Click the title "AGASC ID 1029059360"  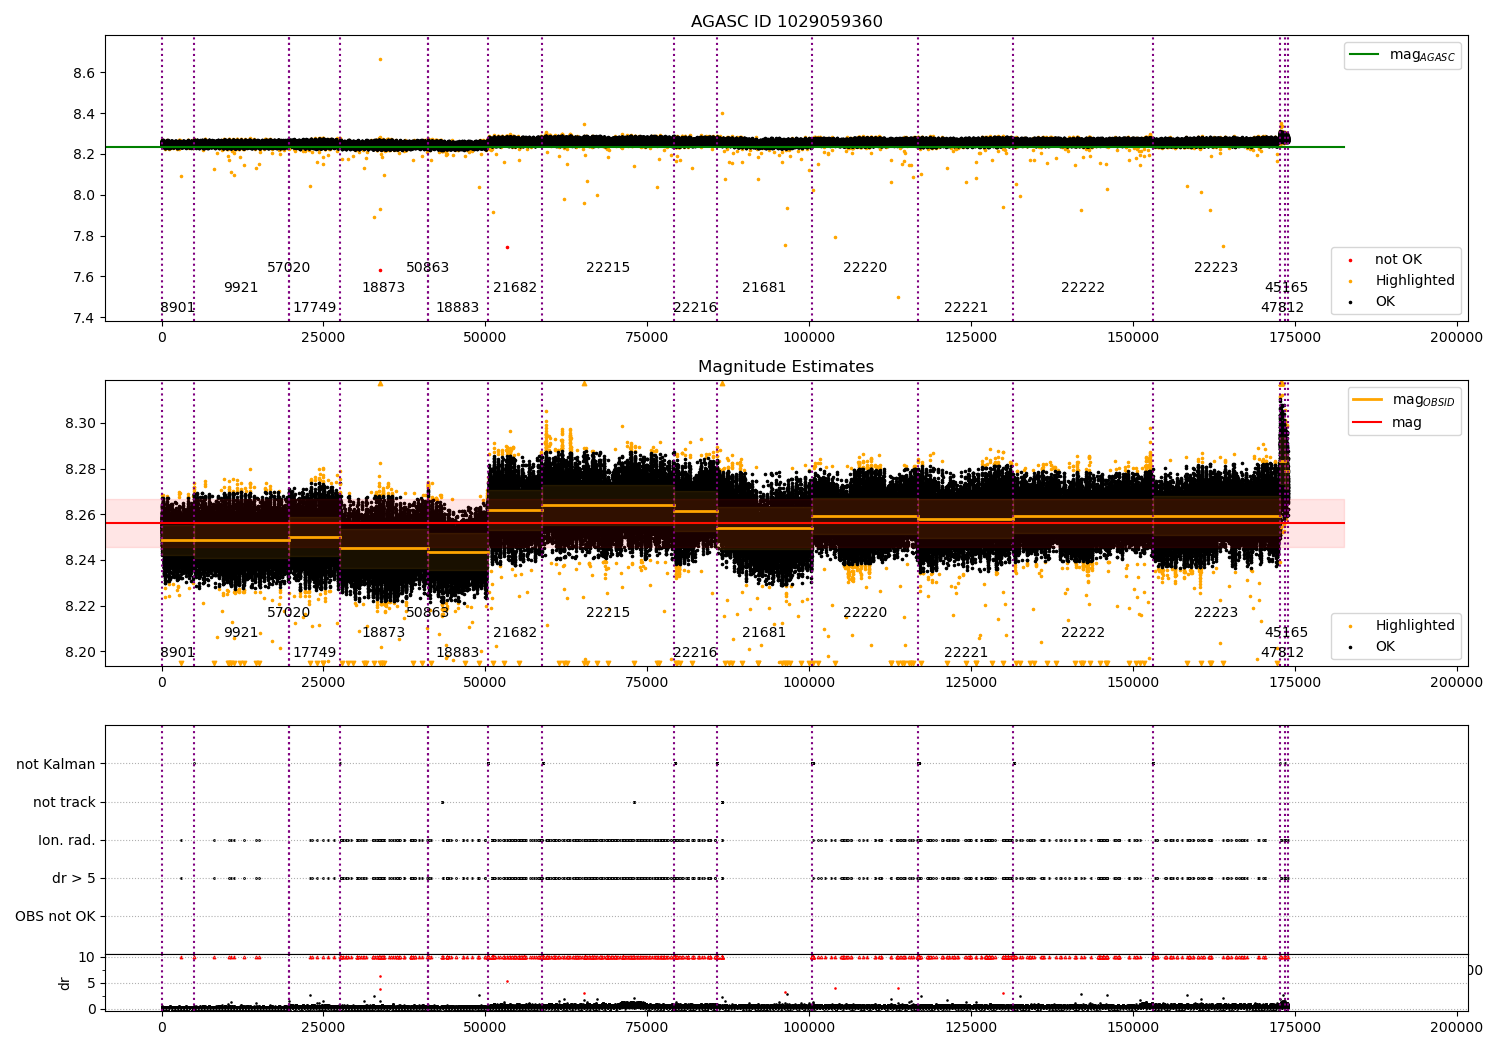coord(786,22)
